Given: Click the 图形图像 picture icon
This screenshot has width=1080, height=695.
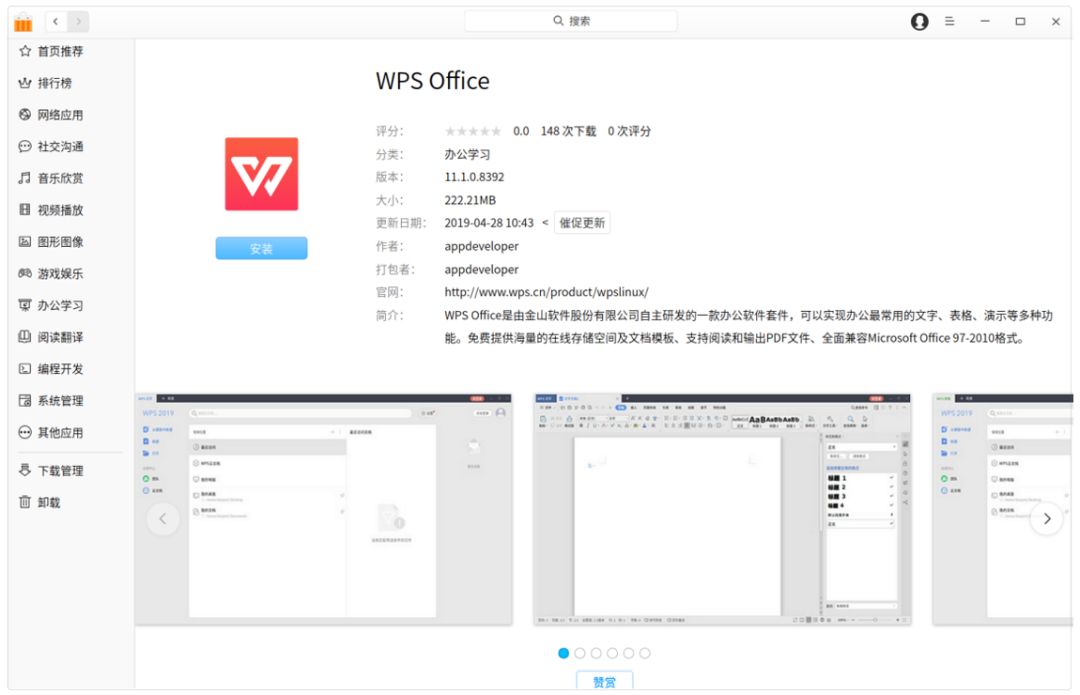Looking at the screenshot, I should (25, 241).
